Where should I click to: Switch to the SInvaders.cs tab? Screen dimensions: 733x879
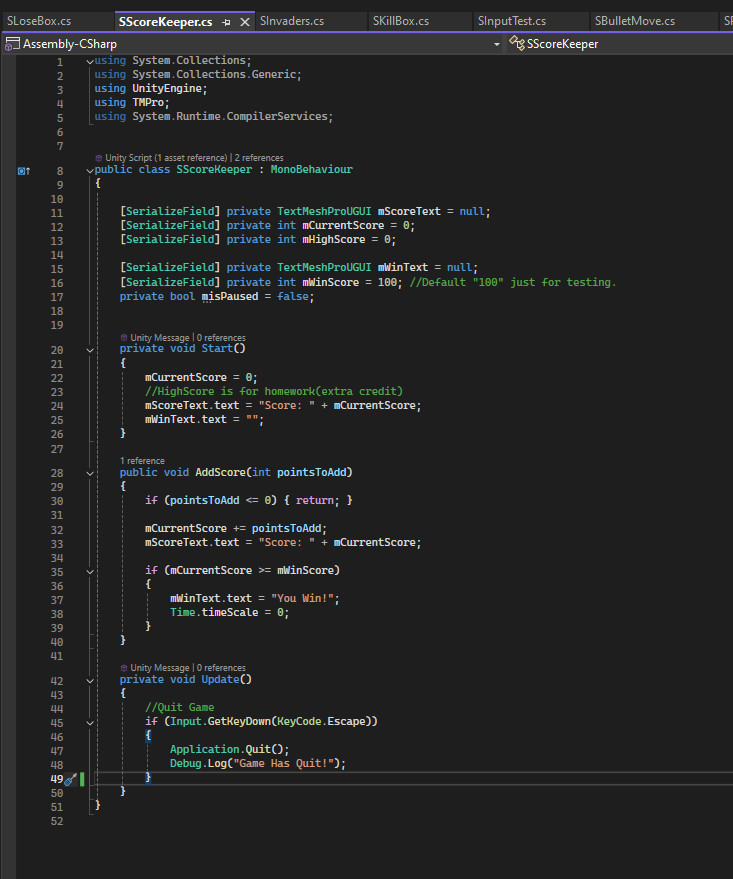[x=292, y=21]
